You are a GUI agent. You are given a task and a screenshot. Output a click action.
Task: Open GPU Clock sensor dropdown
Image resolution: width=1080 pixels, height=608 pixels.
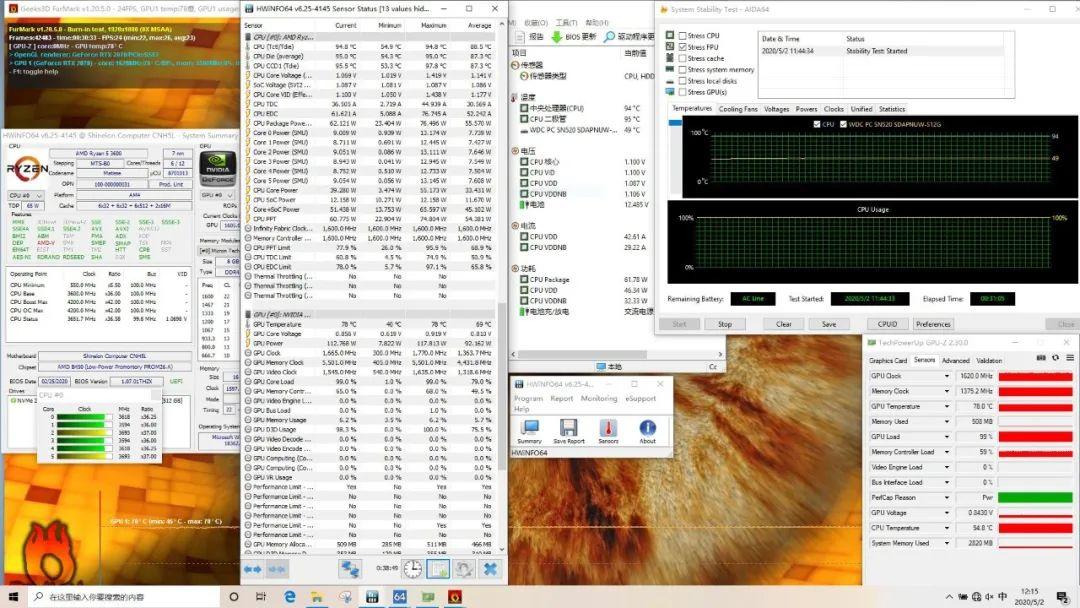coord(947,376)
